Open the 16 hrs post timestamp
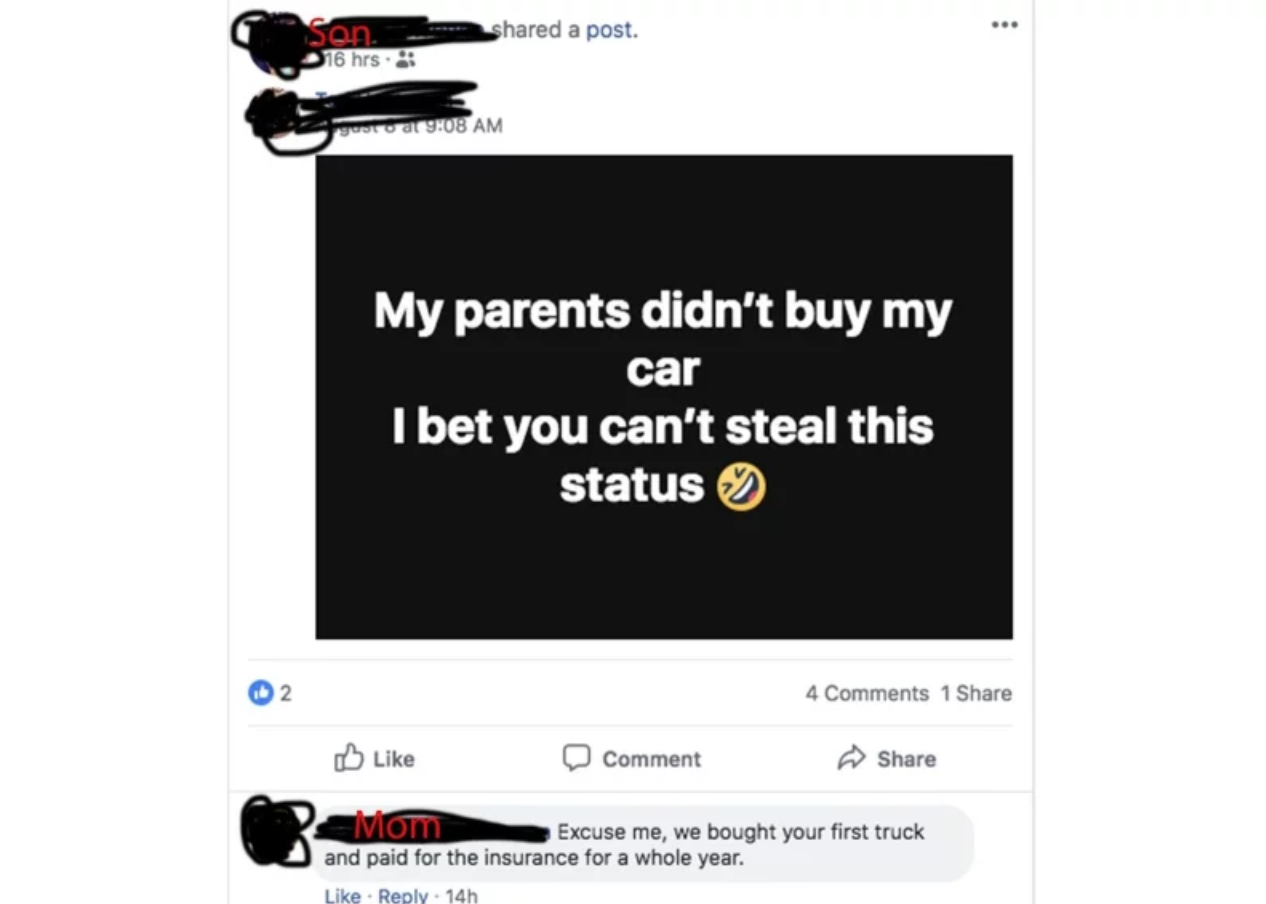1266x904 pixels. click(352, 60)
